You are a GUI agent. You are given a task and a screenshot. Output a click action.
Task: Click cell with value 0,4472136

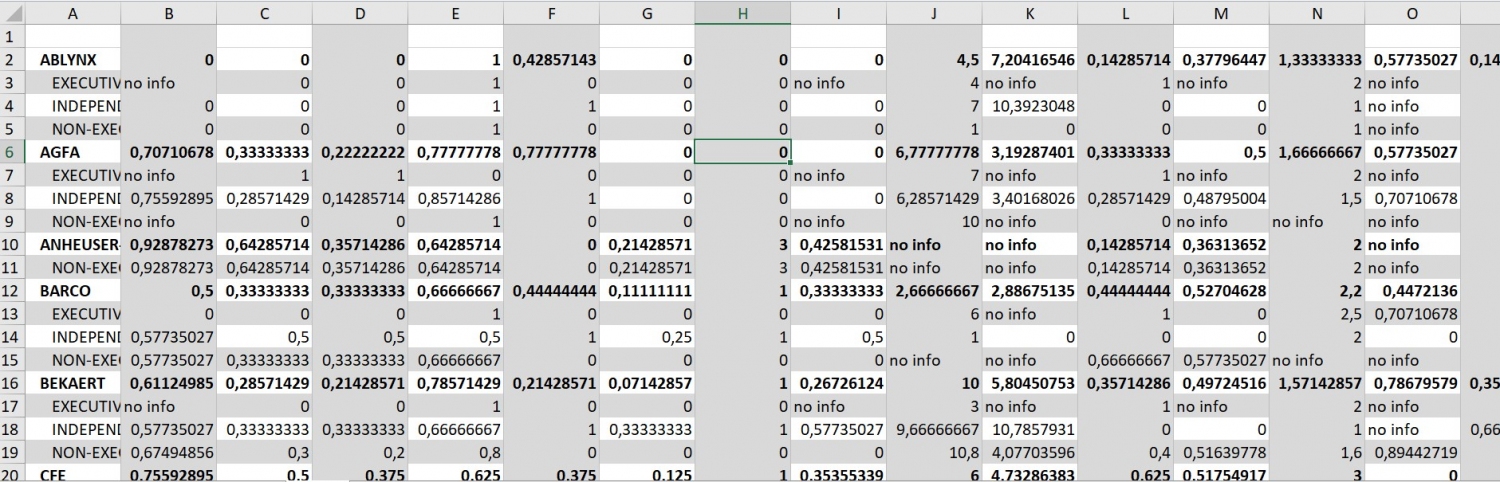tap(1412, 290)
